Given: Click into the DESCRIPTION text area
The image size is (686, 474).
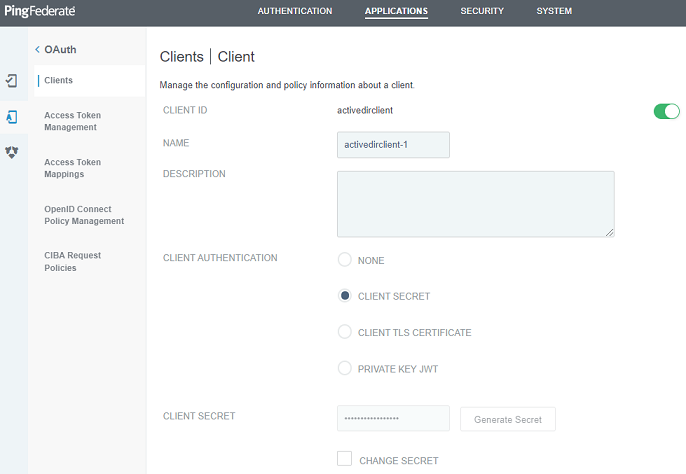Looking at the screenshot, I should click(x=476, y=204).
